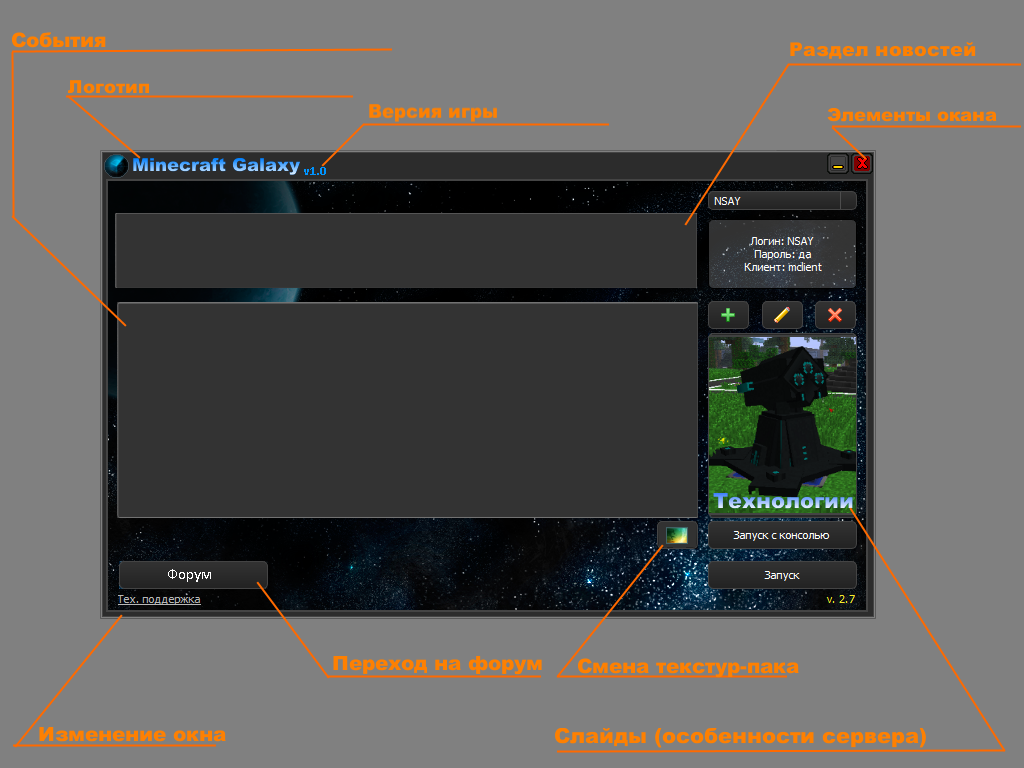1024x768 pixels.
Task: Close the launcher with red X
Action: [862, 163]
